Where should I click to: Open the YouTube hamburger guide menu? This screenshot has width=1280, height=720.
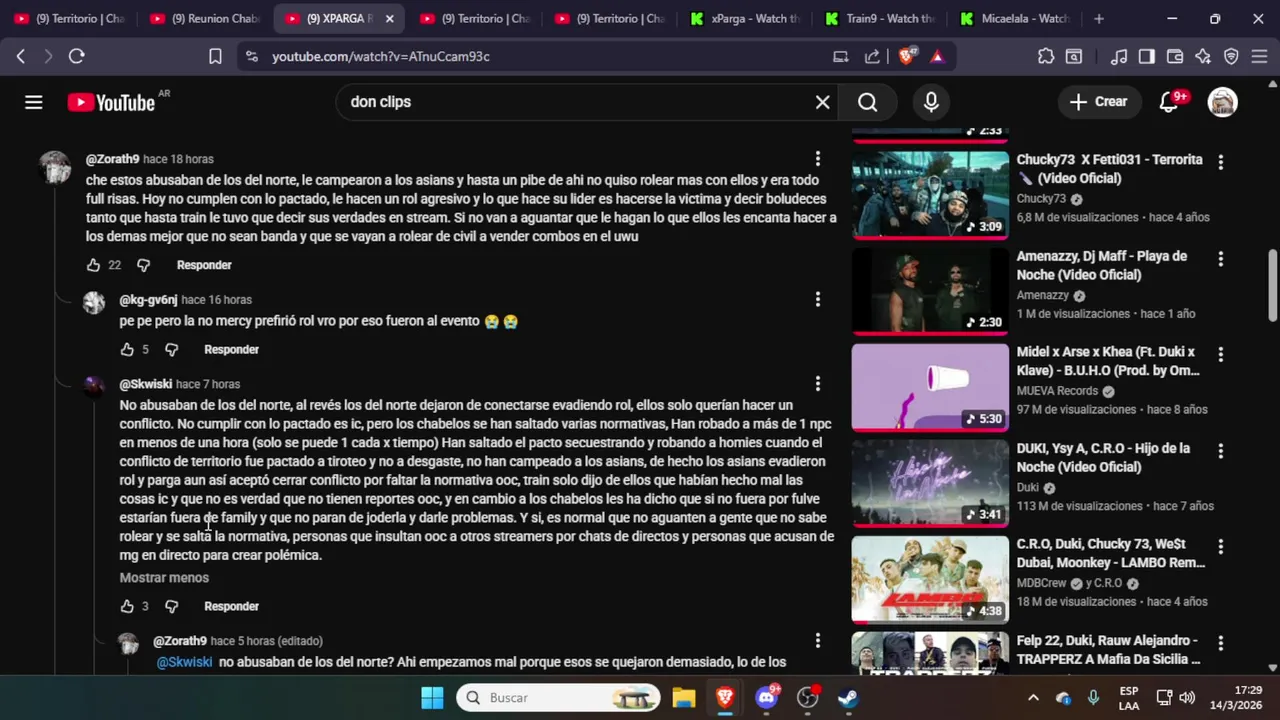point(34,102)
